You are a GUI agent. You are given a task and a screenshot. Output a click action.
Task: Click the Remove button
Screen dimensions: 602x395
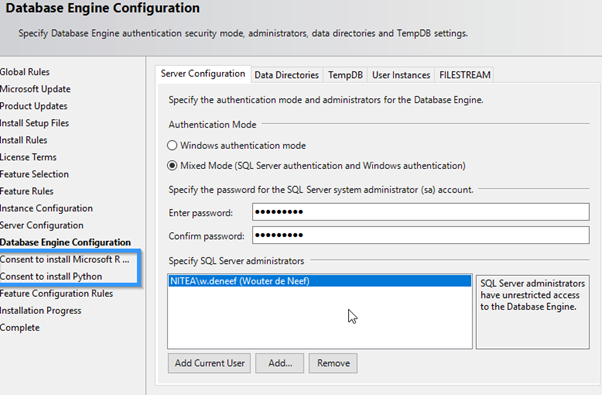pos(333,363)
